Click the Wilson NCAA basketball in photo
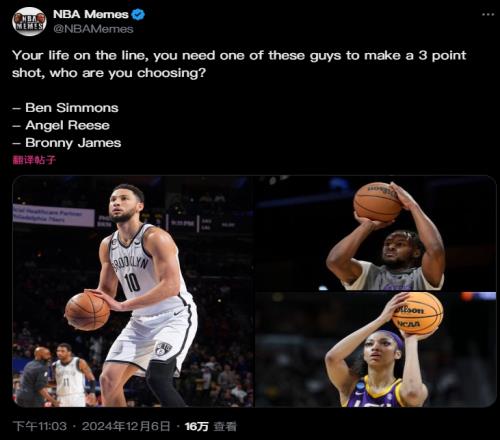Screen dimensions: 500x440 click(x=417, y=314)
